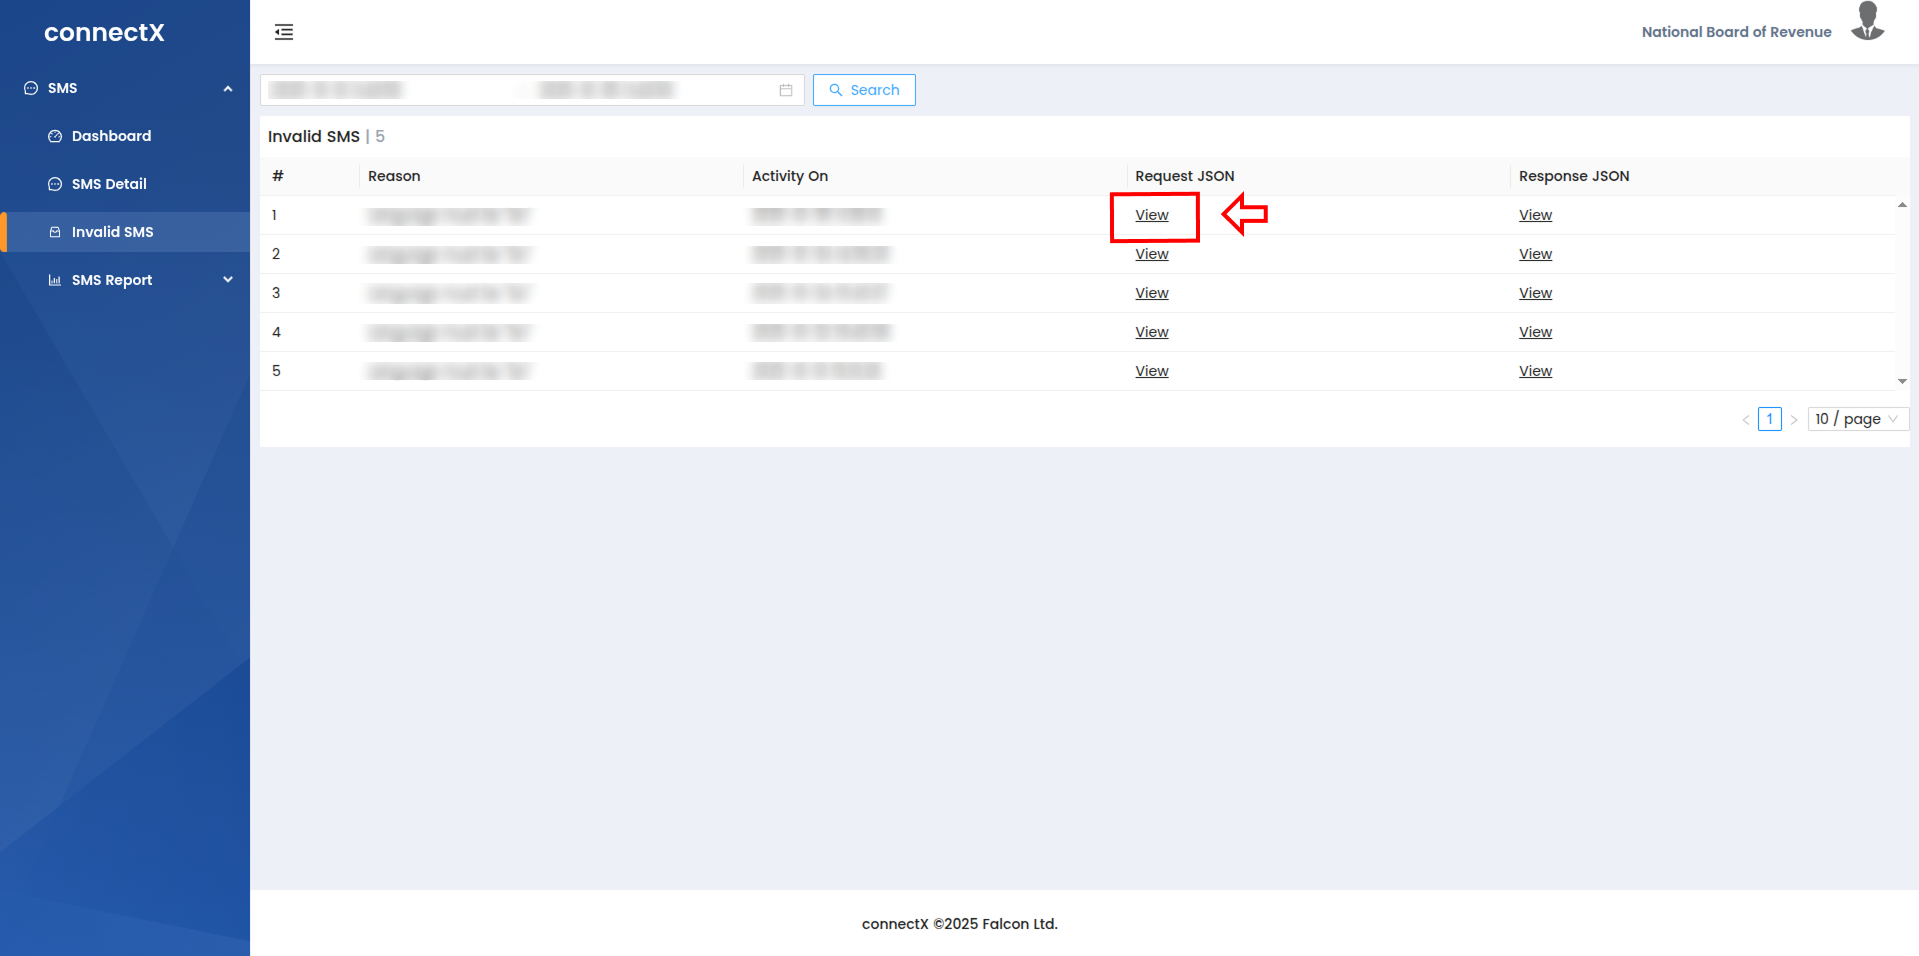Click the table scrollbar down arrow
Image resolution: width=1919 pixels, height=956 pixels.
click(1902, 381)
